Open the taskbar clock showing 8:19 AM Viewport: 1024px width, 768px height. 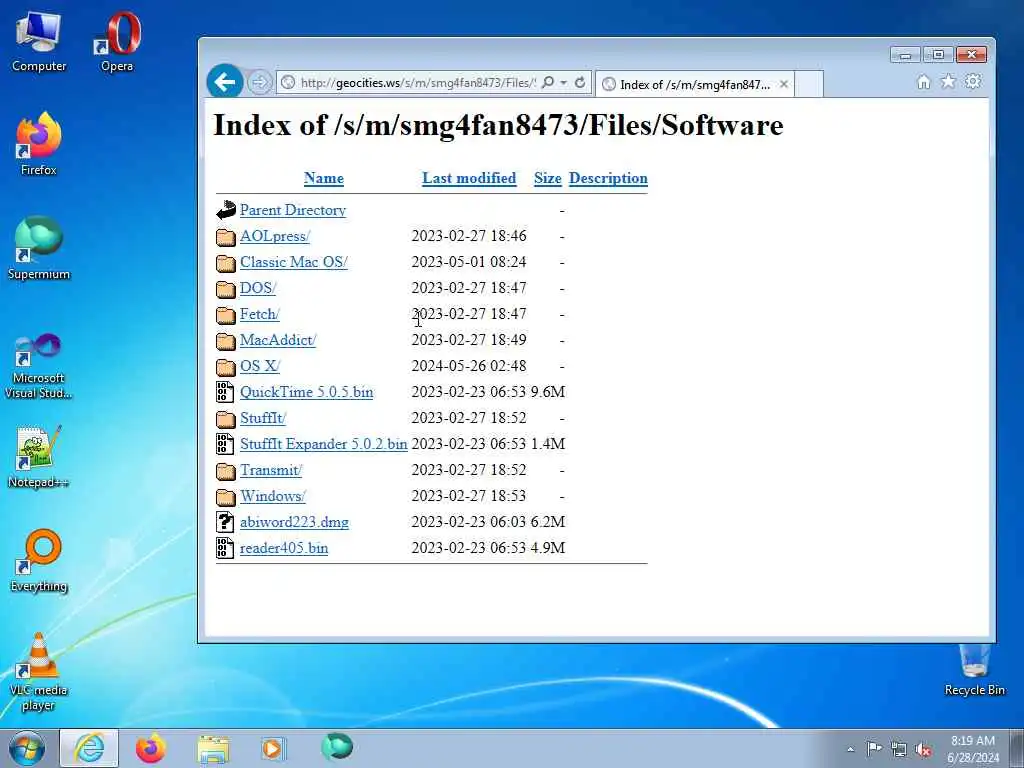coord(973,749)
